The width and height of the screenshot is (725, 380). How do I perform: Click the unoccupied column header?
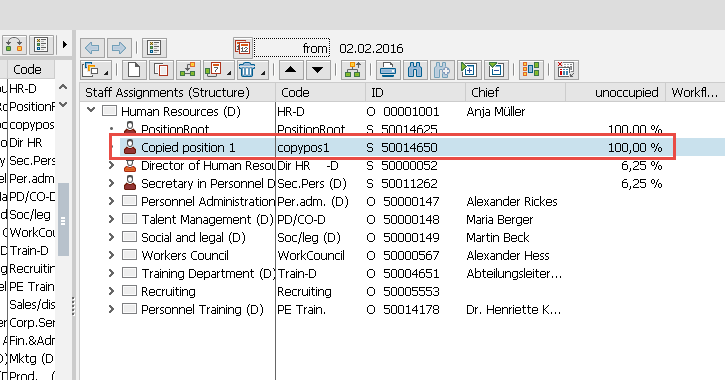pyautogui.click(x=615, y=92)
